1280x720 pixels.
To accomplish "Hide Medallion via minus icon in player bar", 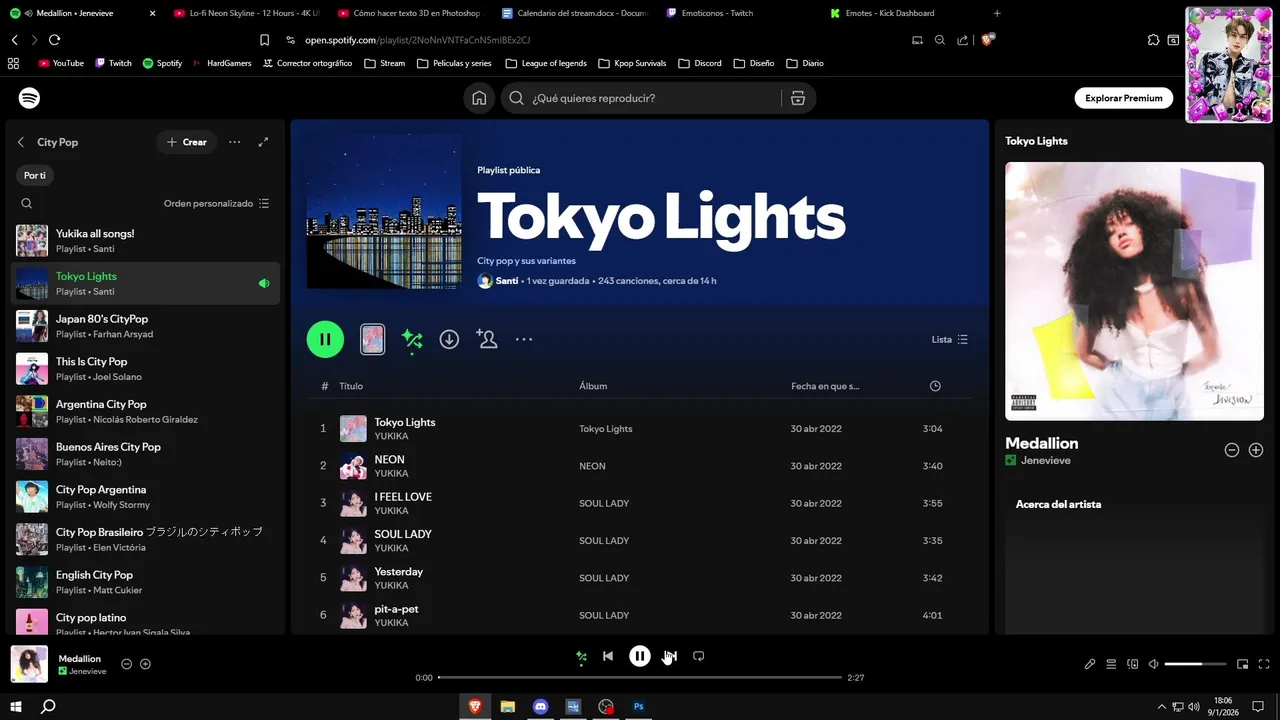I will pos(126,664).
